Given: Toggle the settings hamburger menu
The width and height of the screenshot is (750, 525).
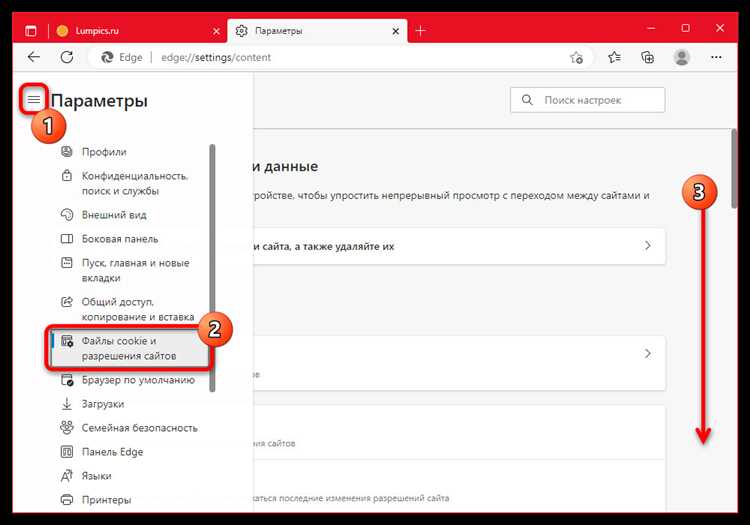Looking at the screenshot, I should coord(33,99).
